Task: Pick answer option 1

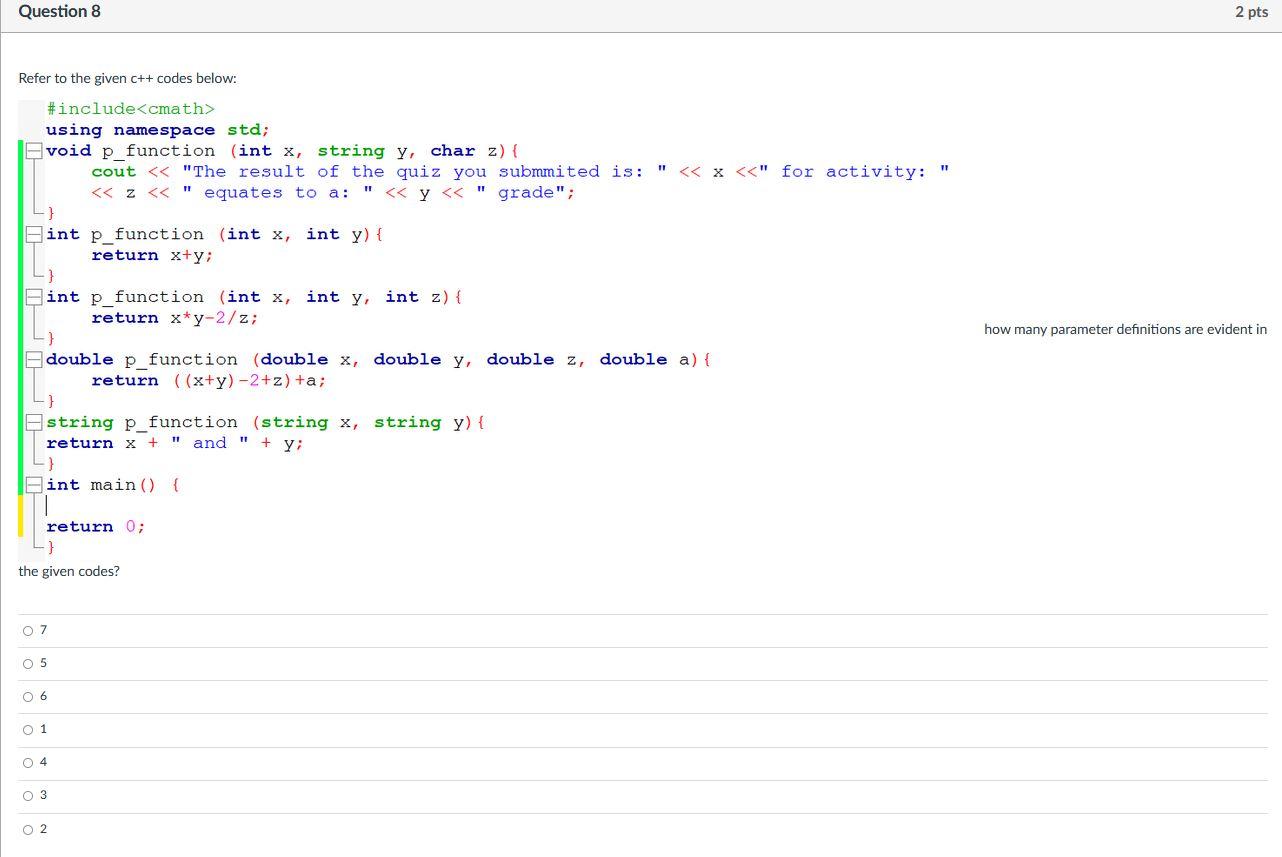Action: (x=28, y=729)
